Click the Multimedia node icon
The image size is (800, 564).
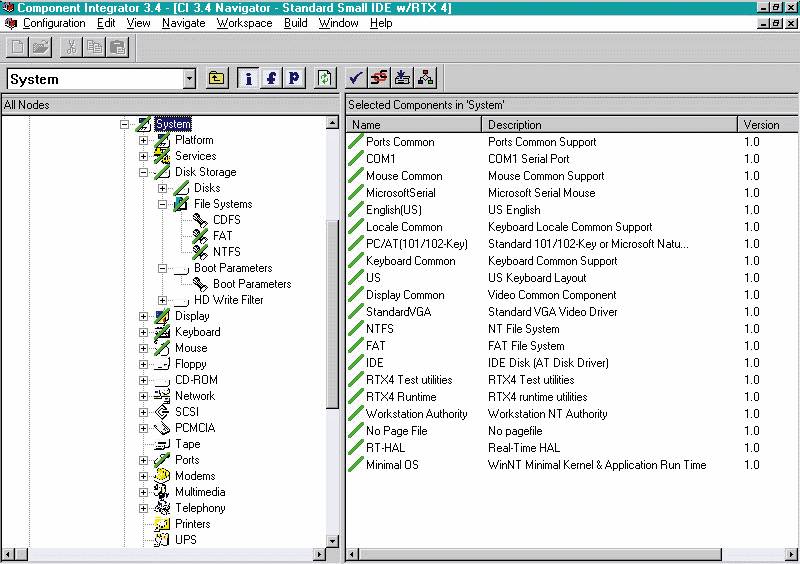(x=162, y=492)
